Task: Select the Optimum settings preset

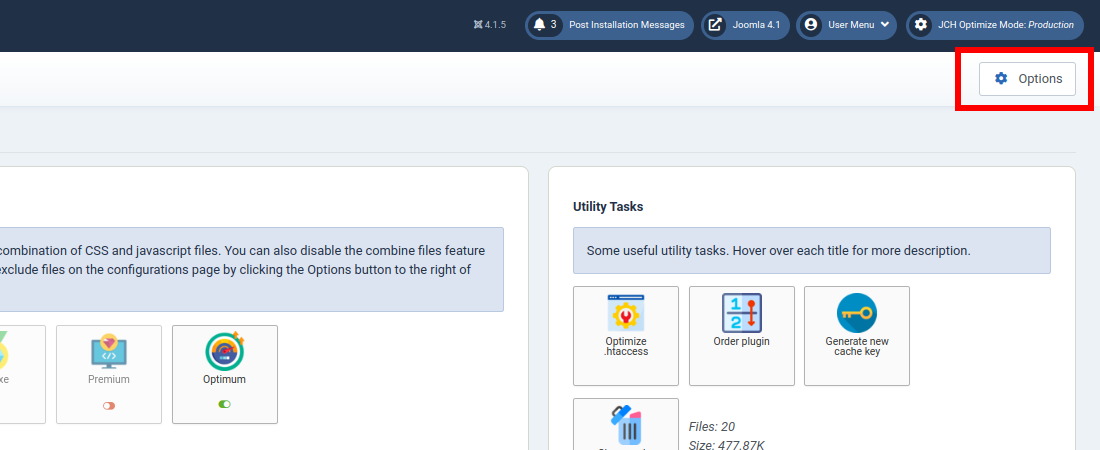Action: point(224,374)
